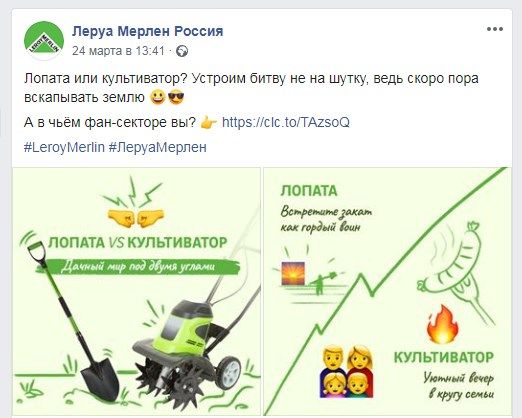Screen dimensions: 522x418
Task: Open the #ЛеруаМерлен hashtag
Action: click(x=158, y=147)
